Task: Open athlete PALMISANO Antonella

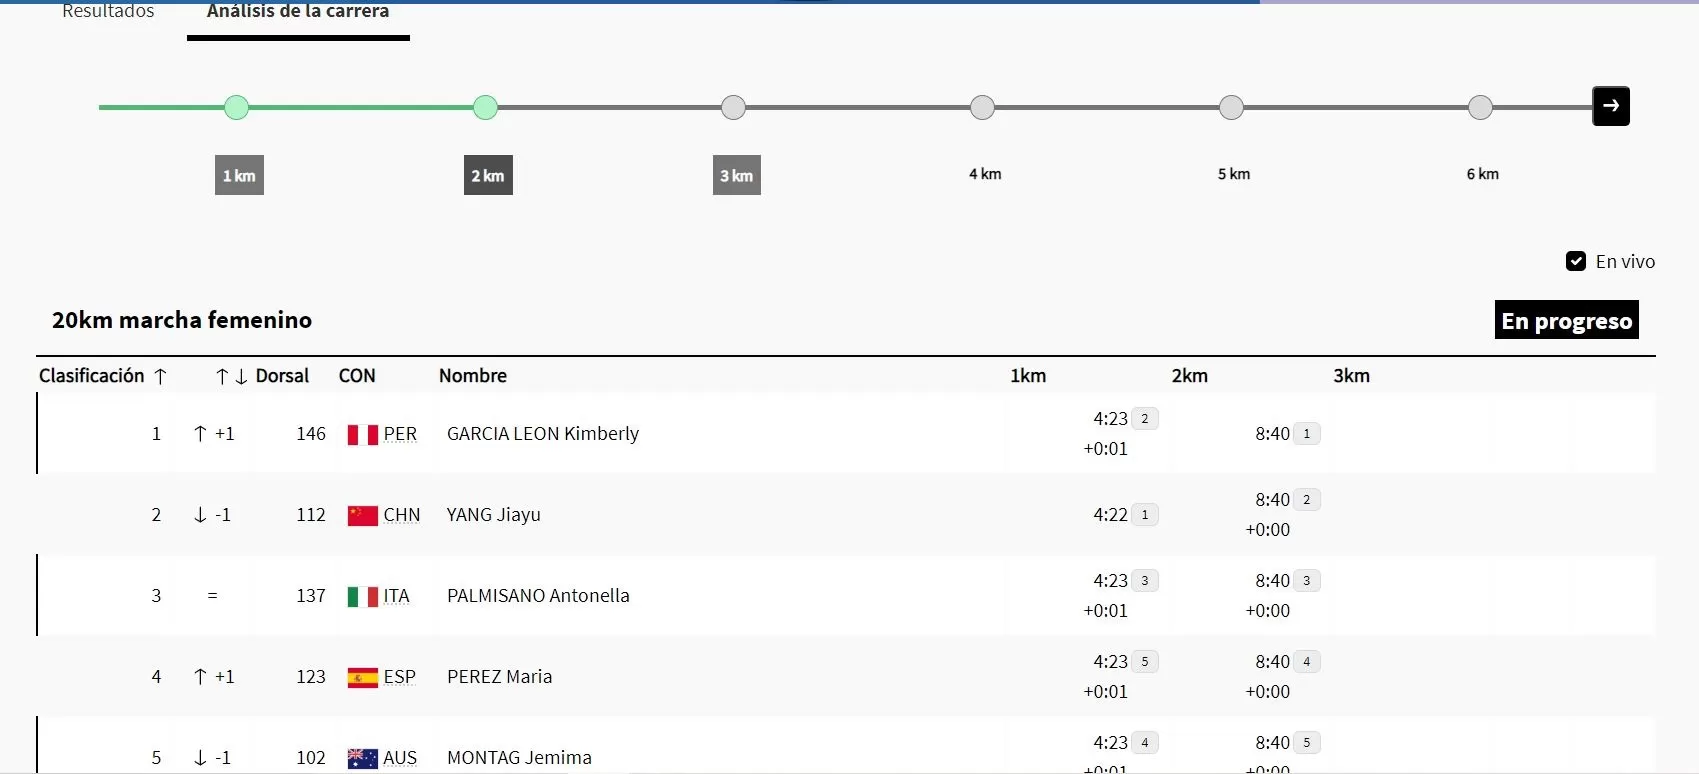Action: pyautogui.click(x=538, y=596)
